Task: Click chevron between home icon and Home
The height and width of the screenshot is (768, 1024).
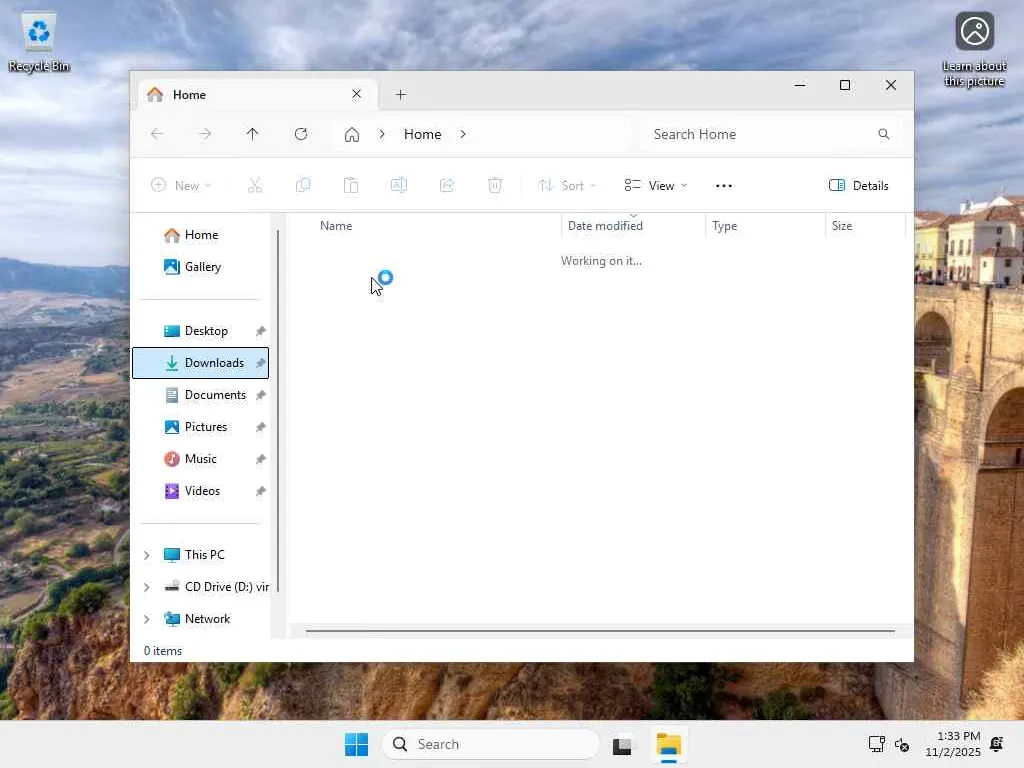Action: point(382,134)
